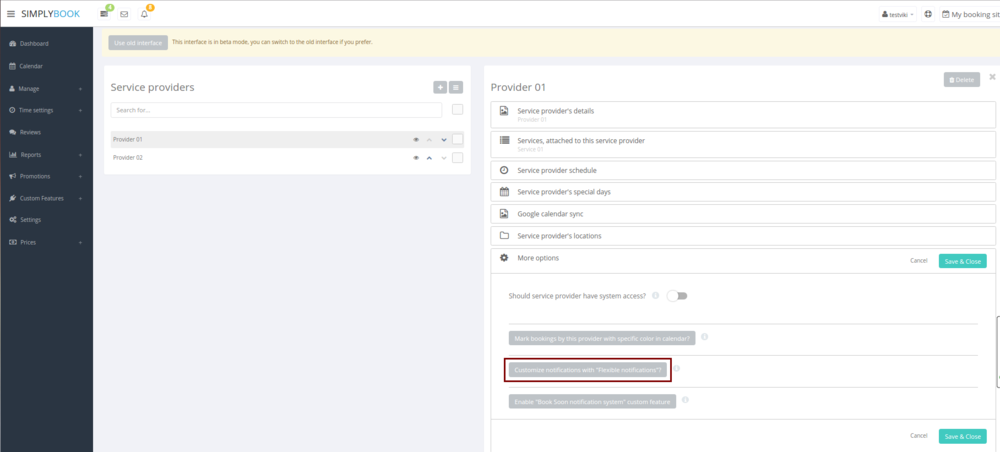Tick the checkbox for Provider 02
The height and width of the screenshot is (452, 1000).
[457, 158]
